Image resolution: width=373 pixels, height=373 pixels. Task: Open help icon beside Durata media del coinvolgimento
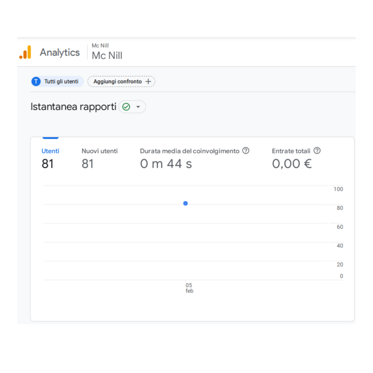pyautogui.click(x=246, y=151)
